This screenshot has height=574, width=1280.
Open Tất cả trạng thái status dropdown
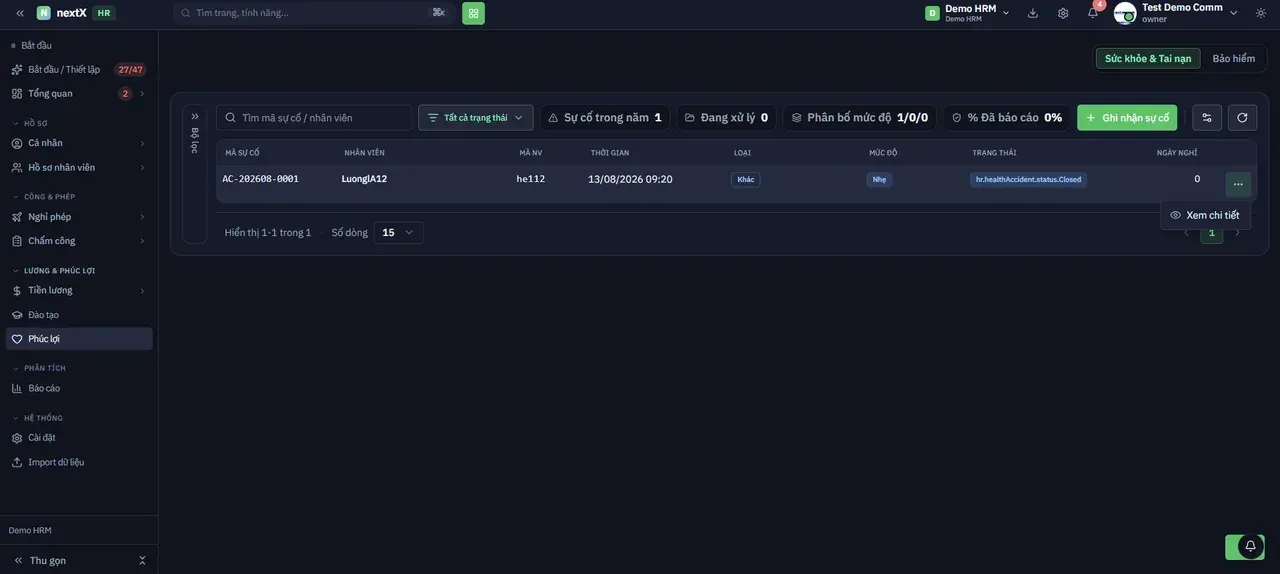click(476, 118)
